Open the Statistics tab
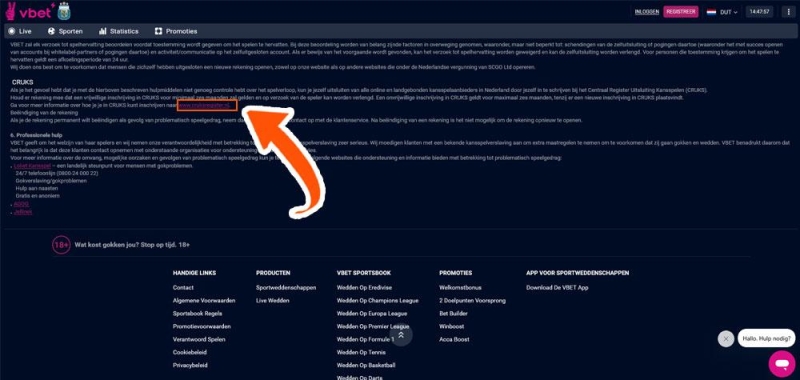Viewport: 800px width, 380px height. click(x=118, y=31)
